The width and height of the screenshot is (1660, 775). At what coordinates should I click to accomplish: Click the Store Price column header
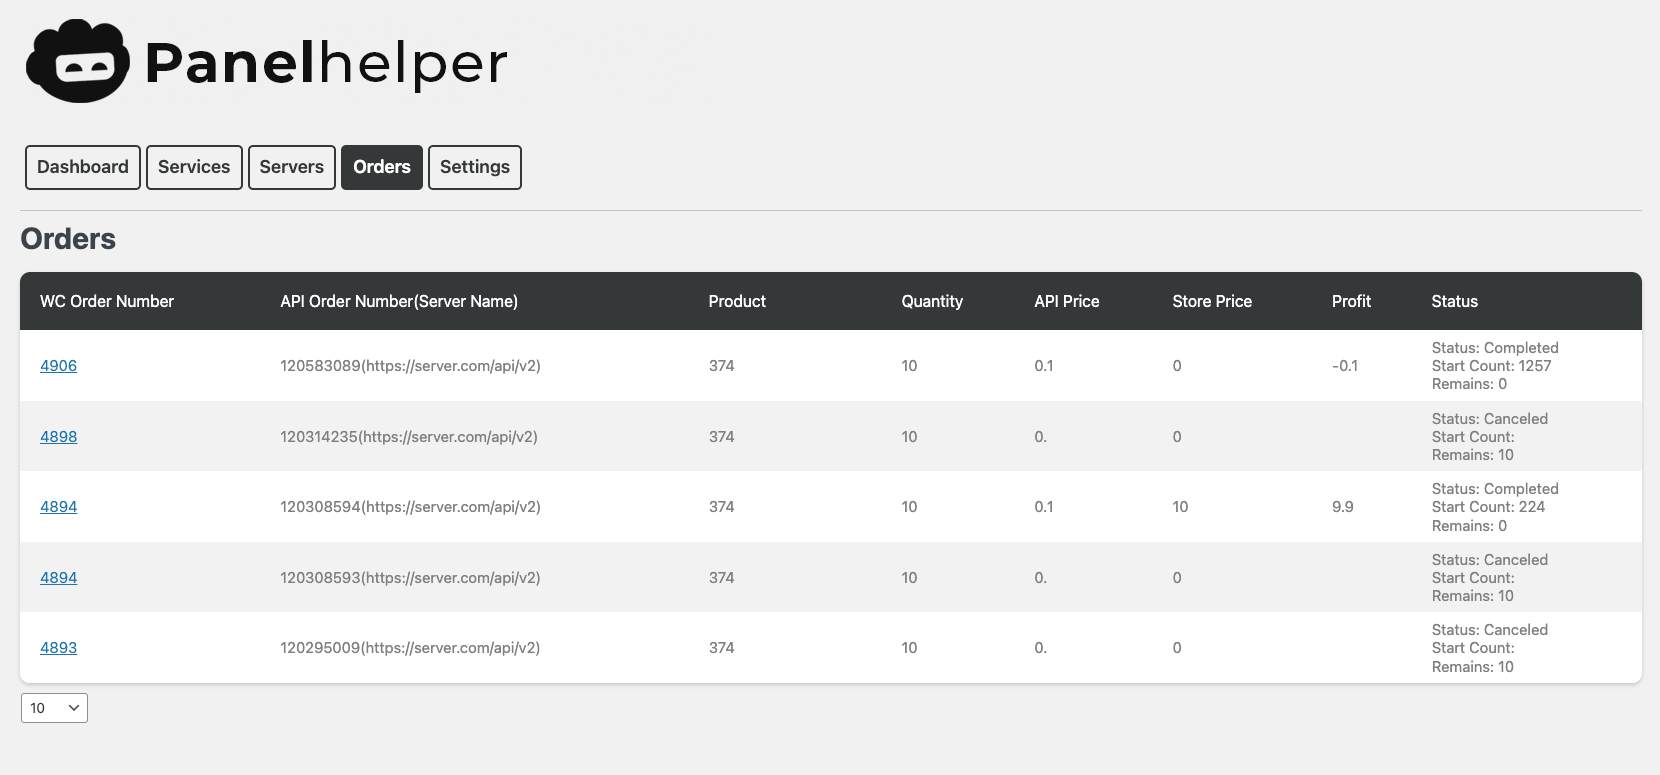tap(1212, 301)
